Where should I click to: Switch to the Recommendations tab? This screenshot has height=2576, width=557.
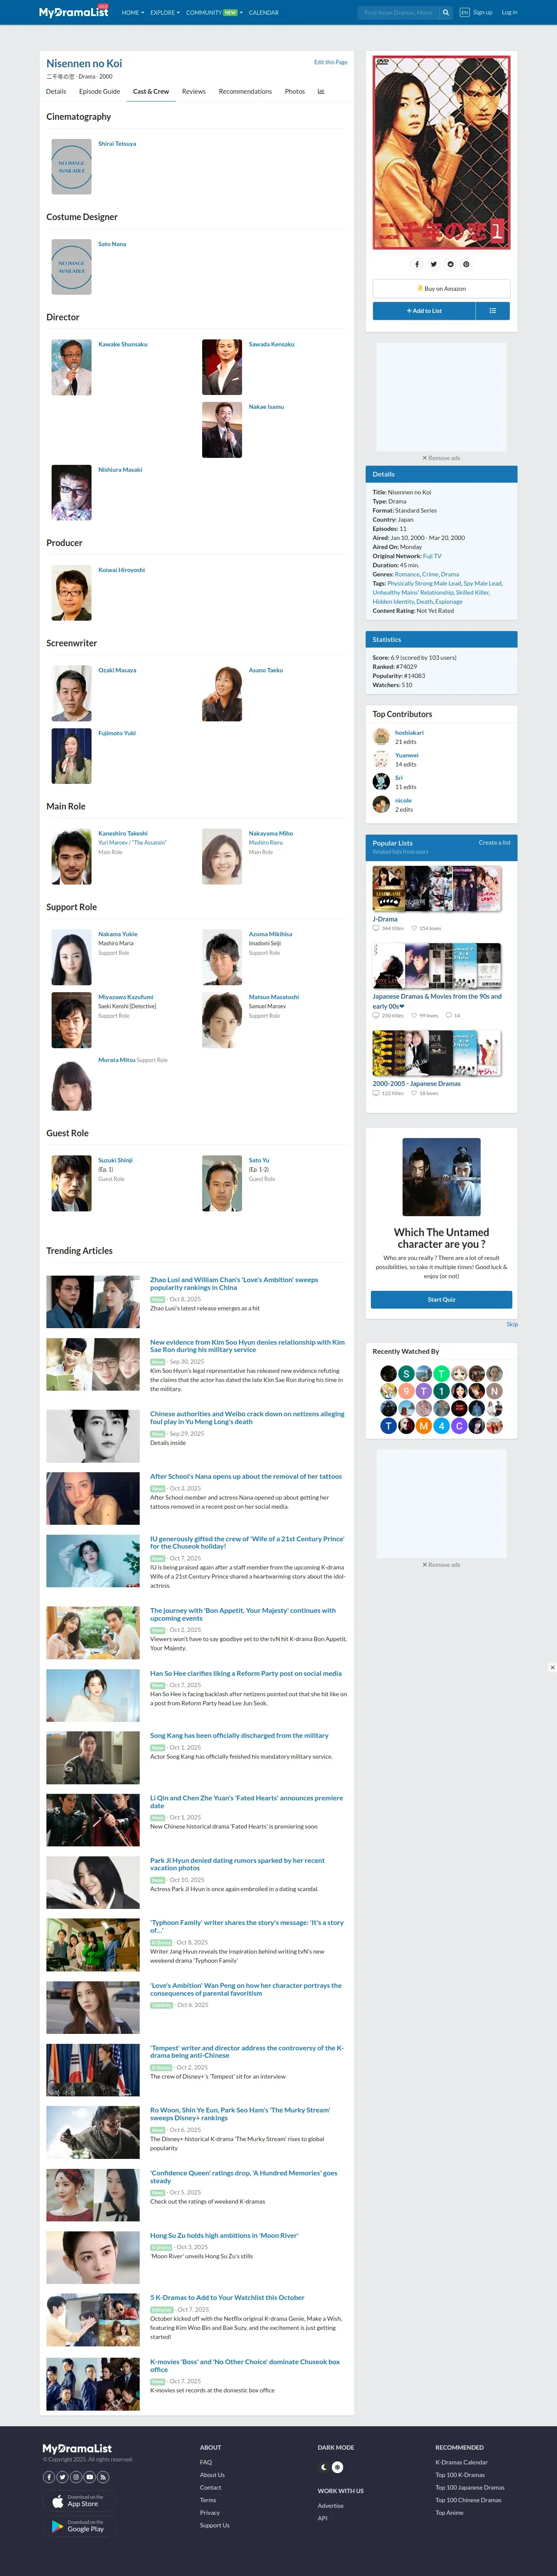[245, 91]
